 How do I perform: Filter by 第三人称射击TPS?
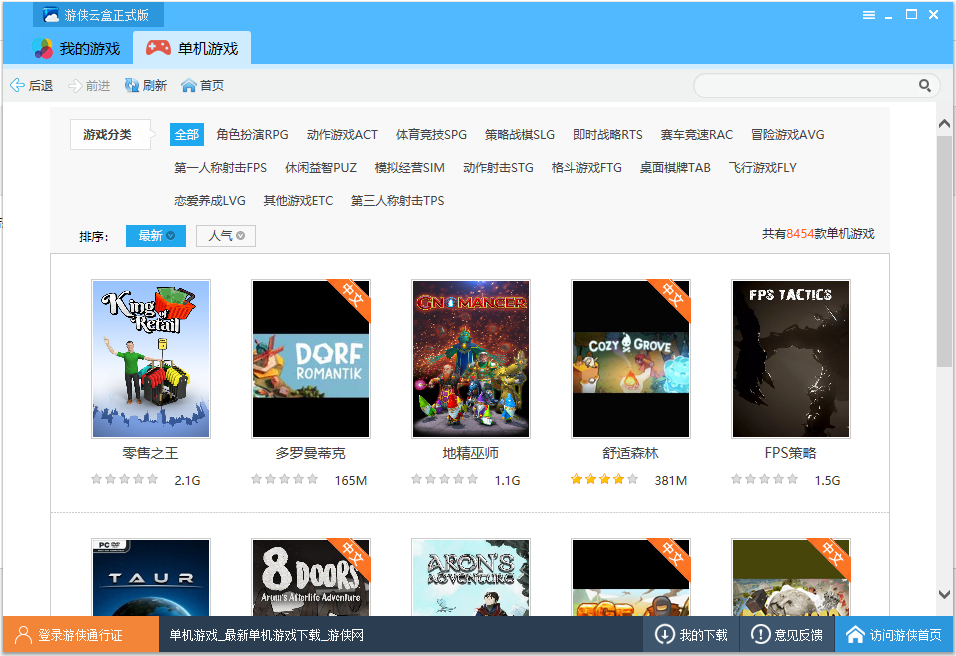pos(398,201)
